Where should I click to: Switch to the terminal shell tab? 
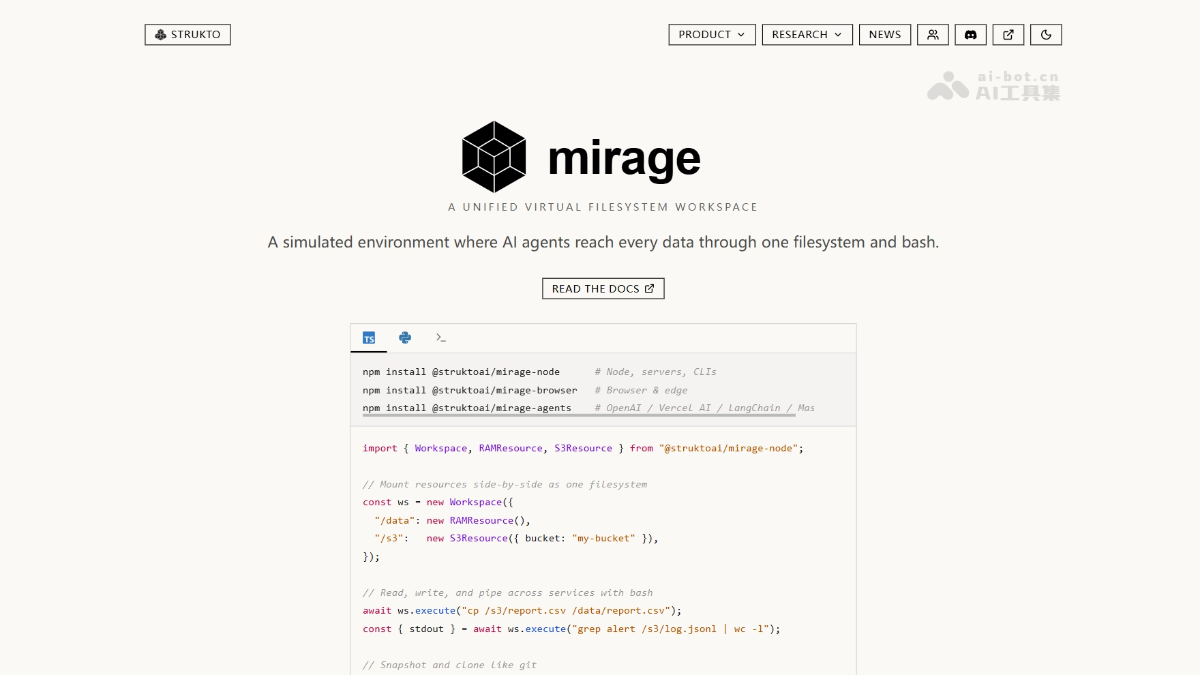(440, 338)
